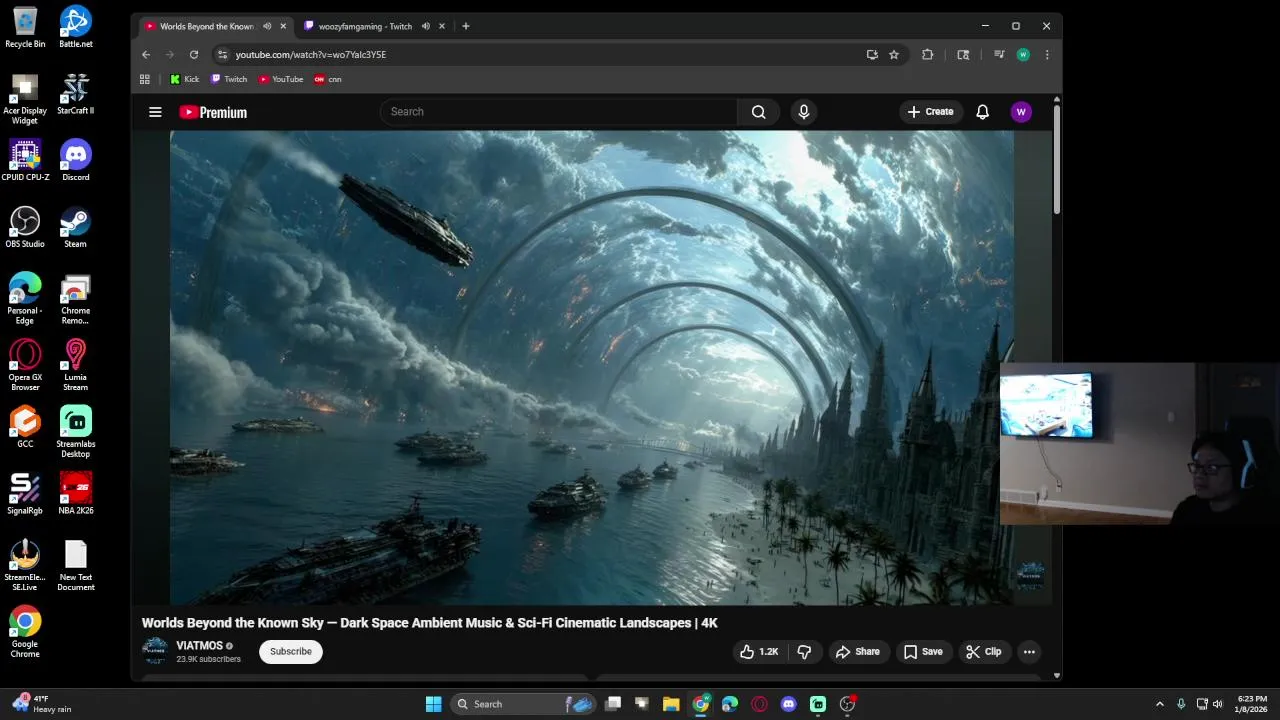This screenshot has height=720, width=1280.
Task: Open Discord desktop shortcut
Action: (76, 161)
